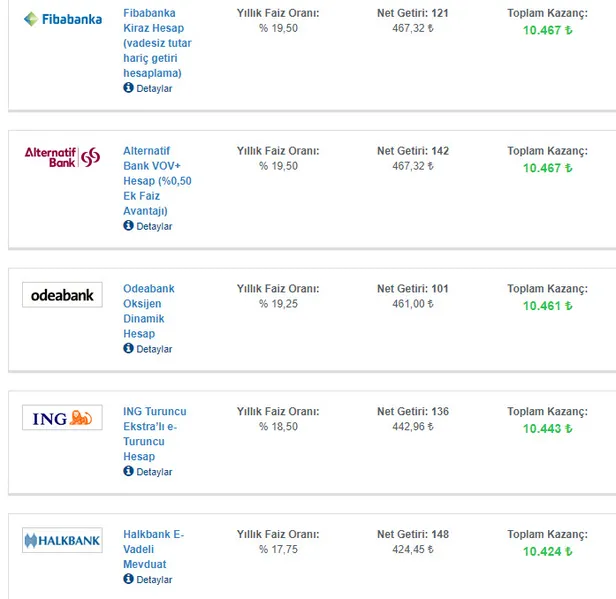
Task: Click the Halkbank logo
Action: (x=62, y=541)
